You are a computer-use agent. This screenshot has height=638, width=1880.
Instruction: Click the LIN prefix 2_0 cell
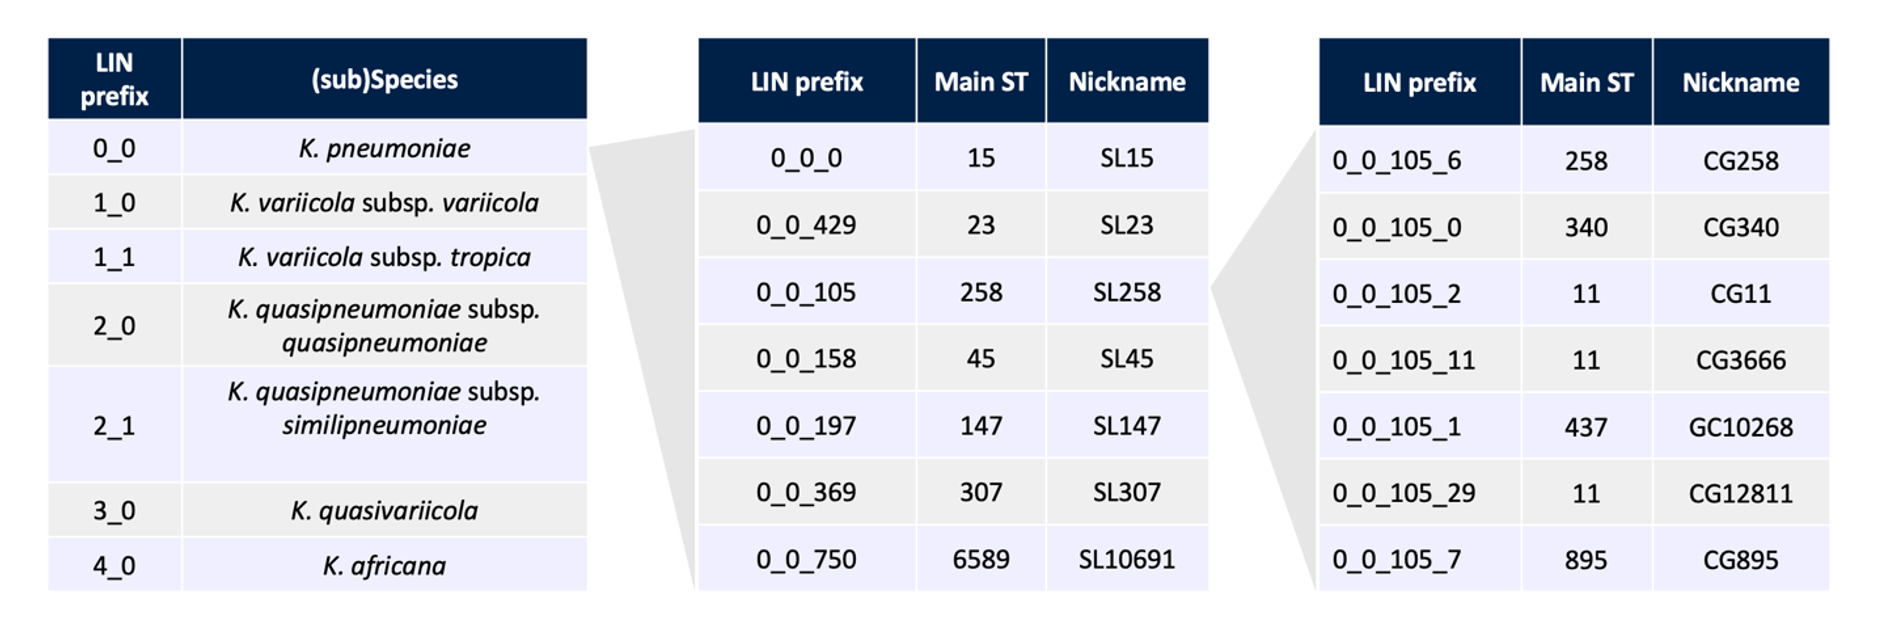tap(114, 326)
